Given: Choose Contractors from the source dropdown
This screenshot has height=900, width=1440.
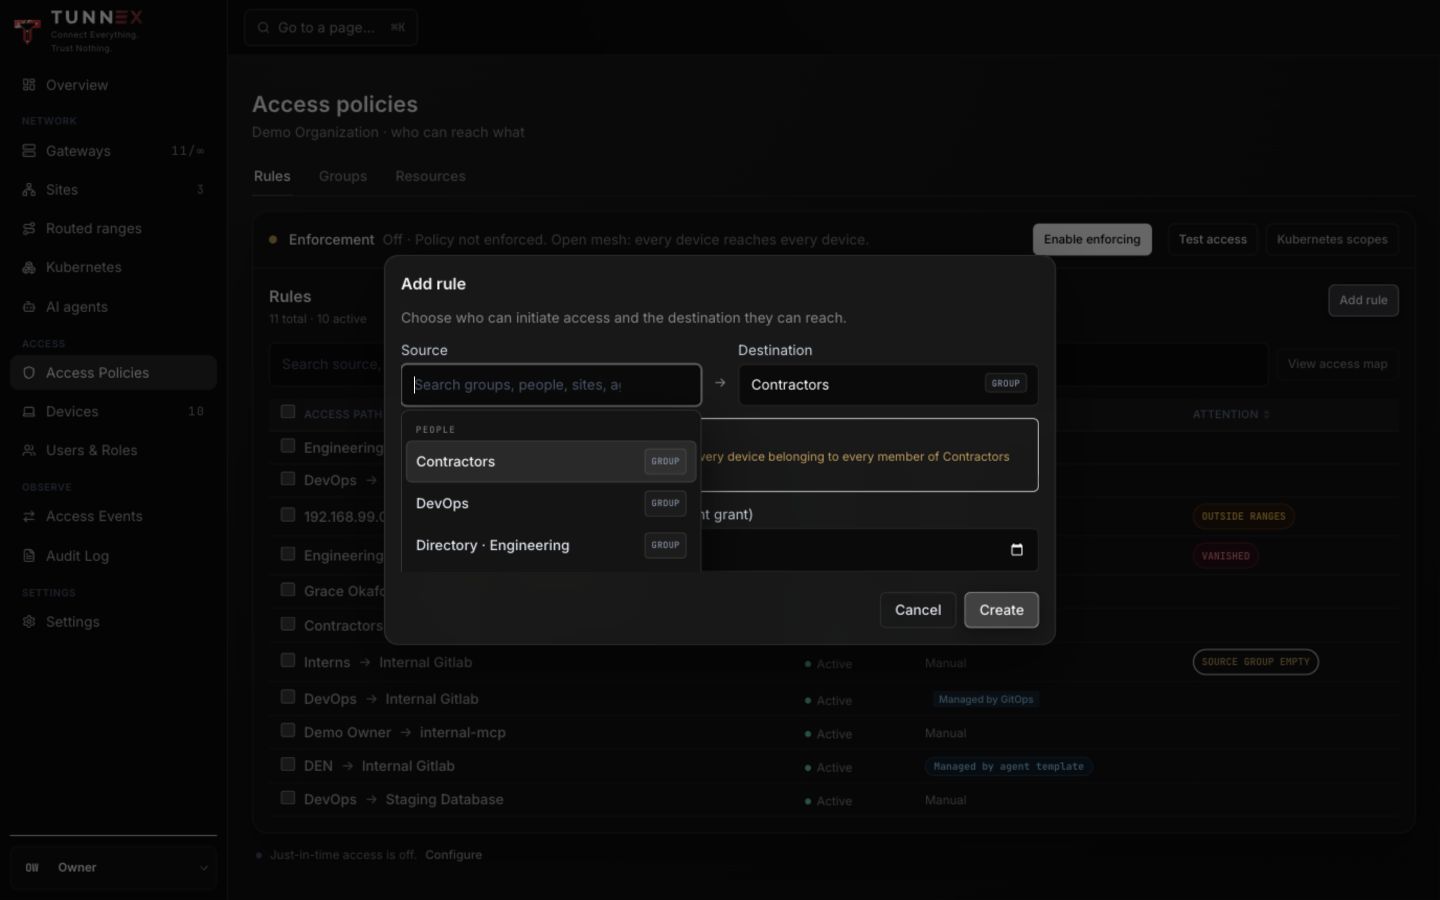Looking at the screenshot, I should (x=551, y=462).
